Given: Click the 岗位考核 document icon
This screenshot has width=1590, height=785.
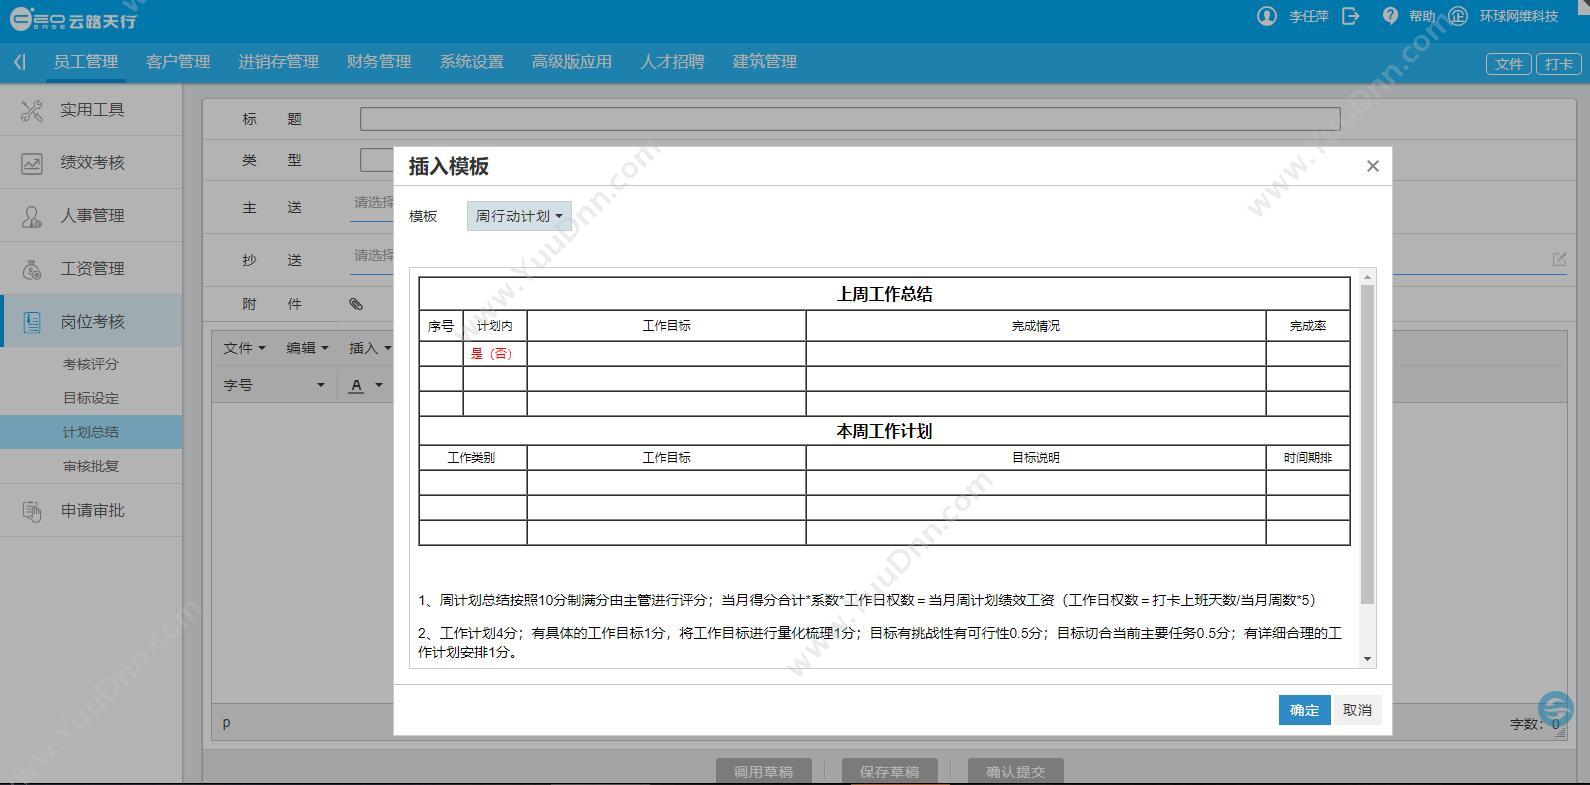Looking at the screenshot, I should click(32, 322).
